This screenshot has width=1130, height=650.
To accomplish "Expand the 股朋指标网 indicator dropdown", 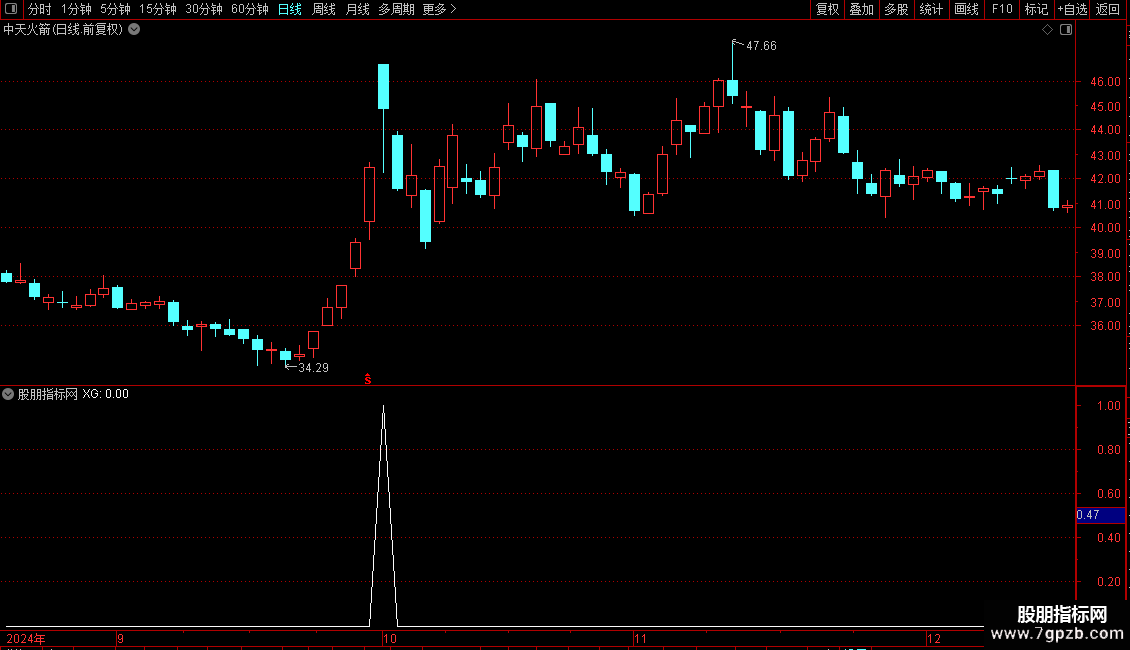I will 8,394.
